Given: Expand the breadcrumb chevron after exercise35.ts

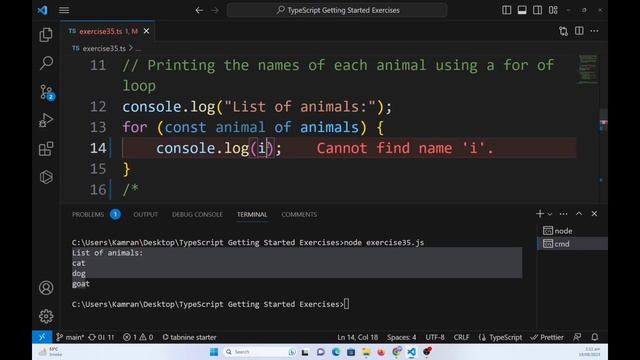Looking at the screenshot, I should tap(131, 48).
